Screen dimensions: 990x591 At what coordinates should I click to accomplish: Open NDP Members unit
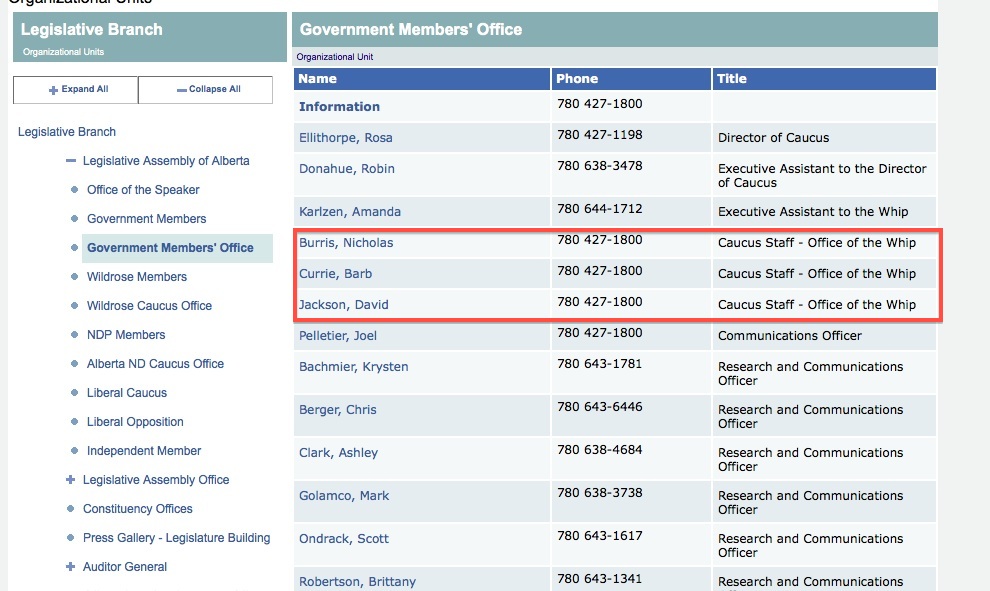pos(126,335)
